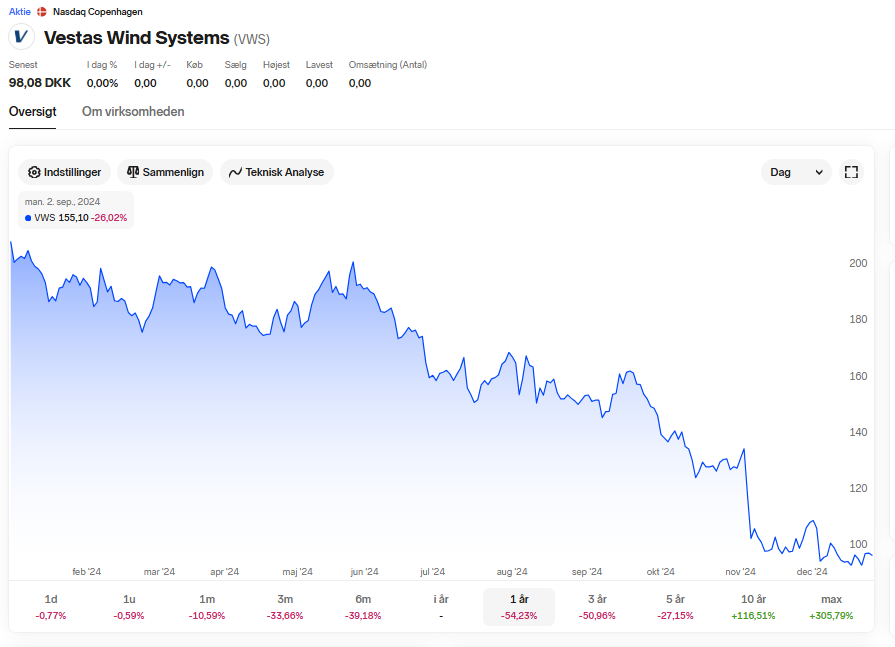This screenshot has width=895, height=647.
Task: Click the (VWS) ticker symbol
Action: (x=252, y=39)
